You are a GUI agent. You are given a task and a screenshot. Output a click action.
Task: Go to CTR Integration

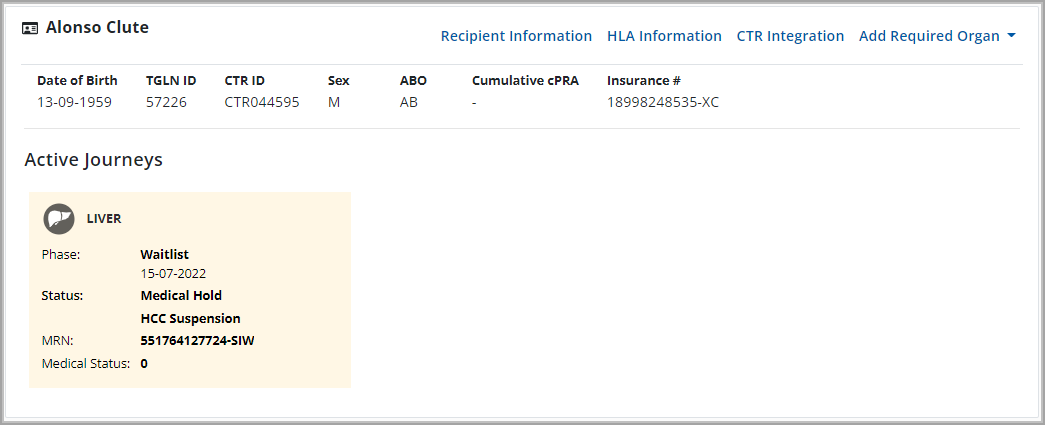790,36
